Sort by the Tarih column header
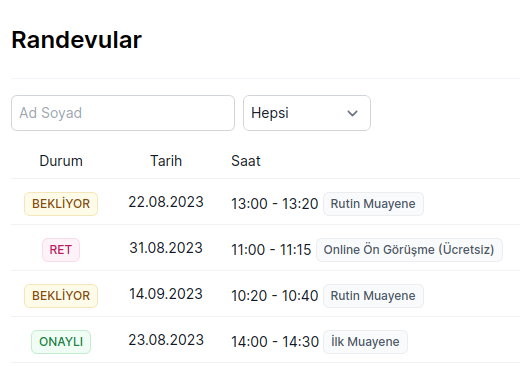 click(166, 161)
